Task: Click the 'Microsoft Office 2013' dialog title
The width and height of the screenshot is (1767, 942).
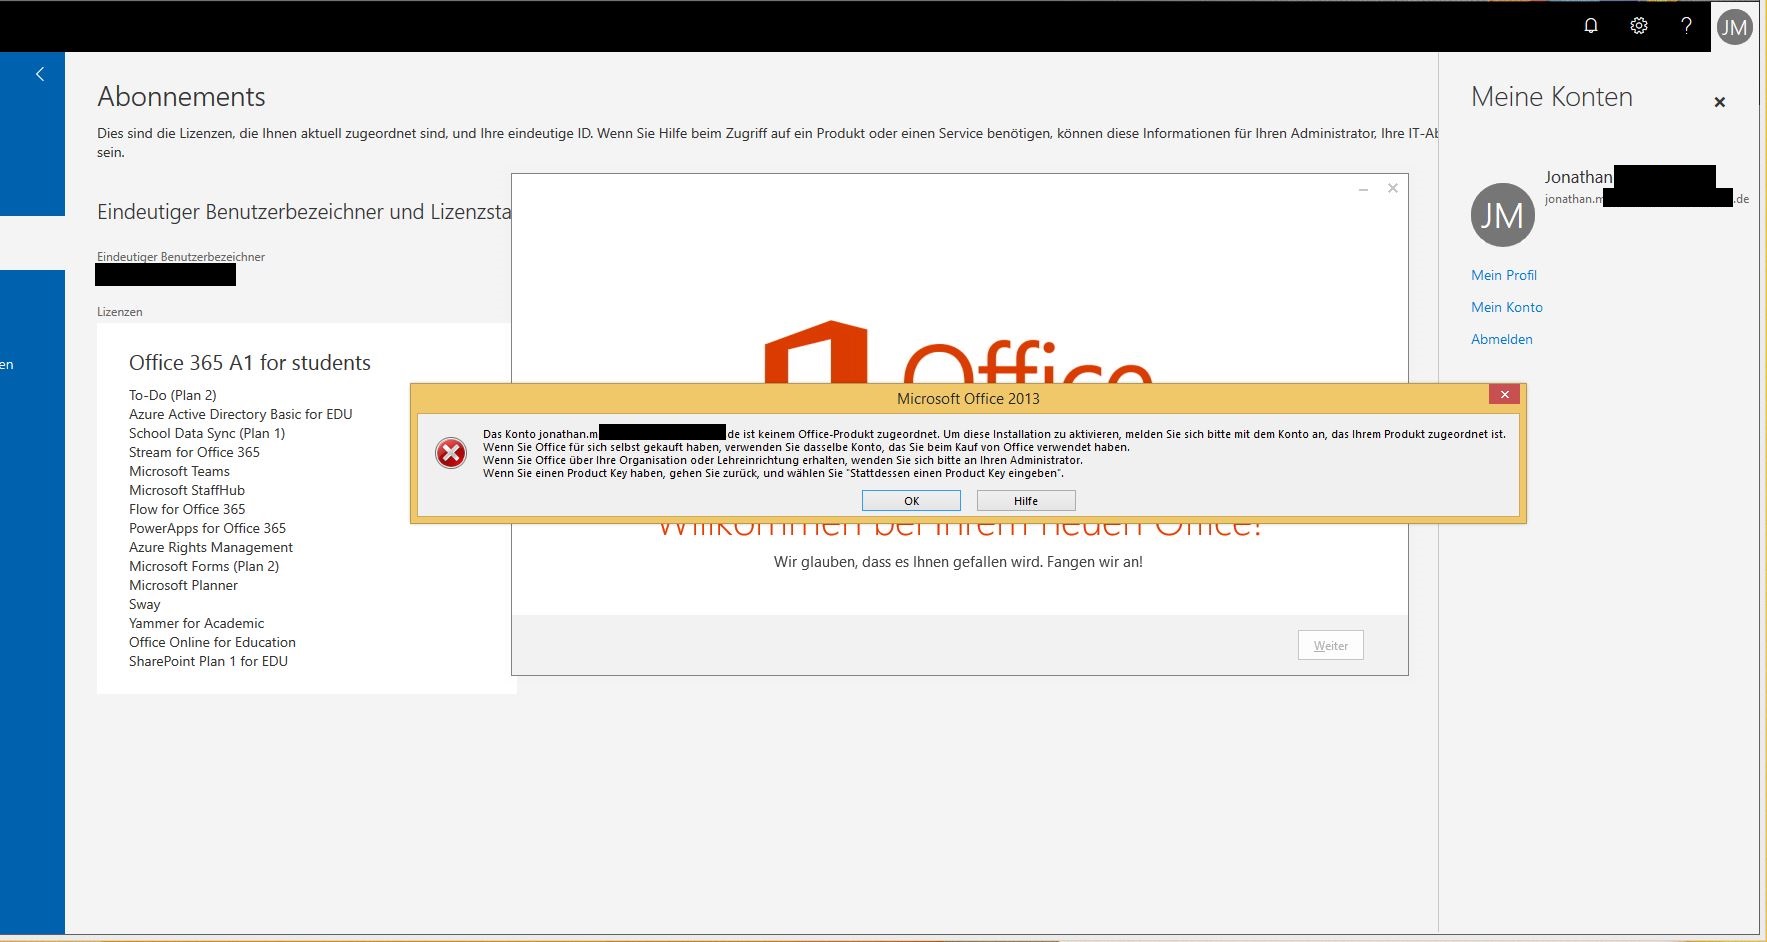Action: coord(968,398)
